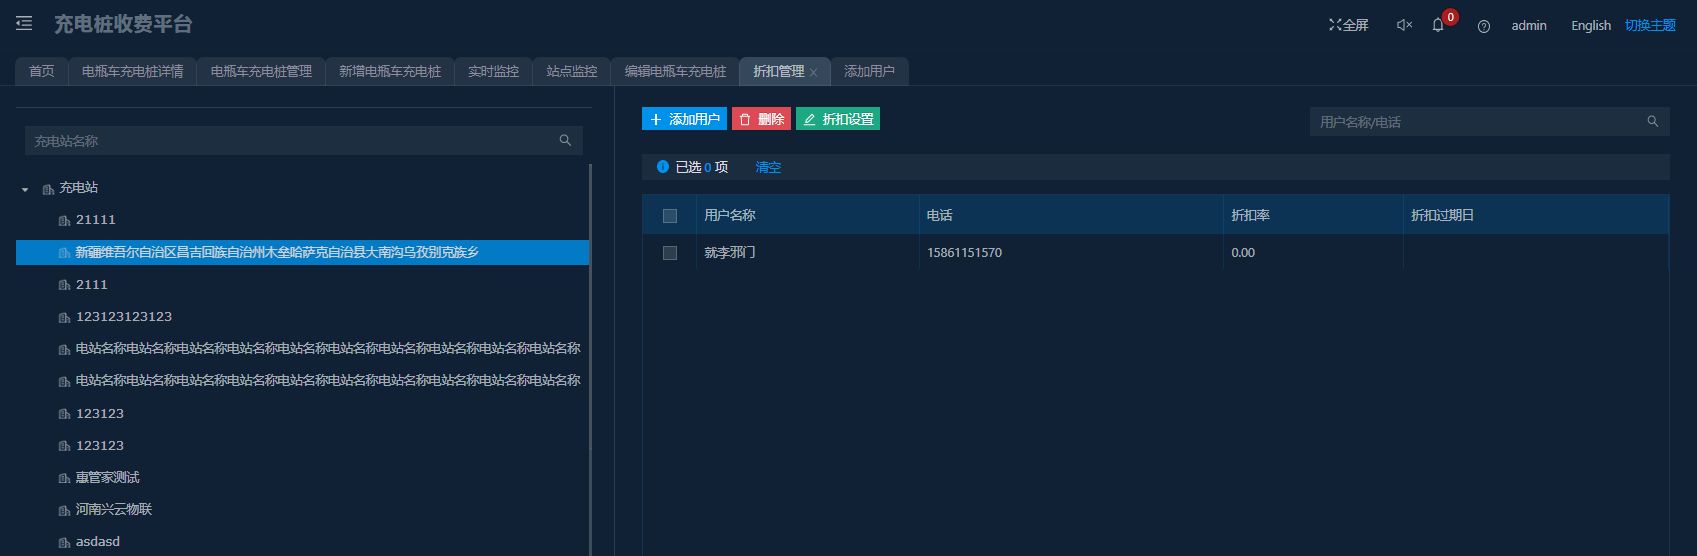Open the notifications bell icon
The width and height of the screenshot is (1697, 556).
1438,25
